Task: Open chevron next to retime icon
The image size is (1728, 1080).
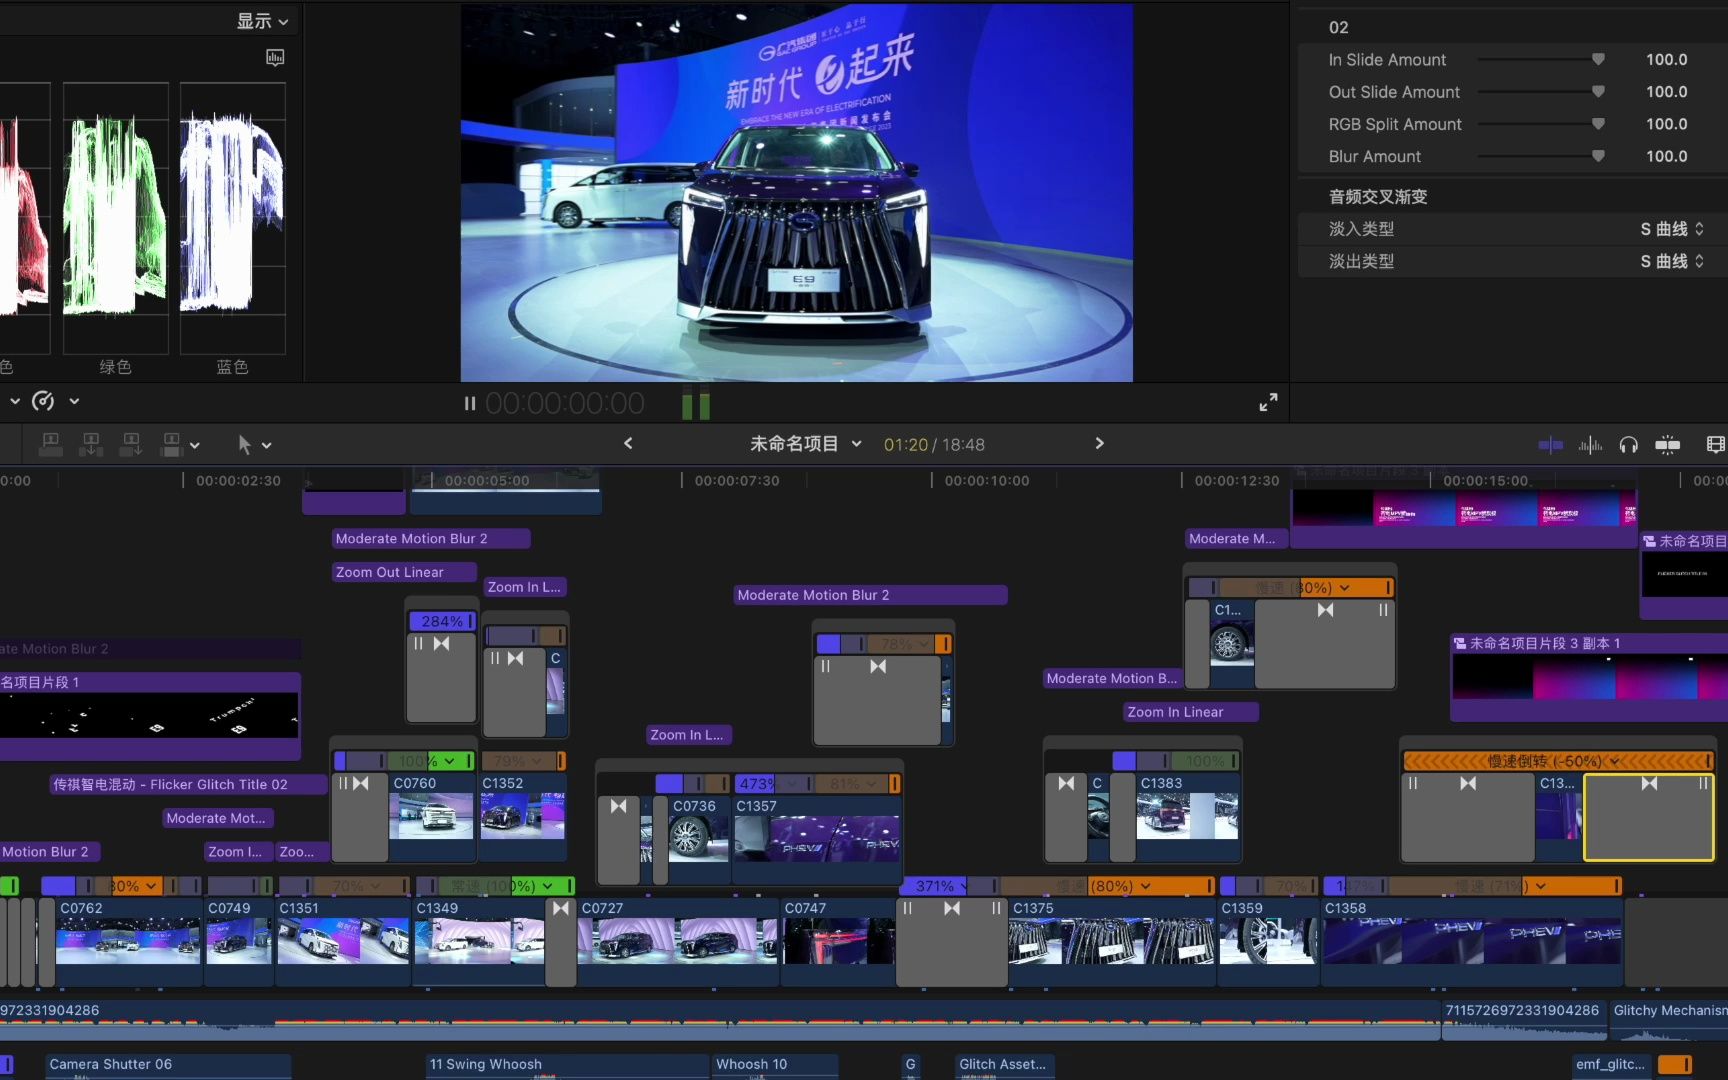Action: tap(74, 401)
